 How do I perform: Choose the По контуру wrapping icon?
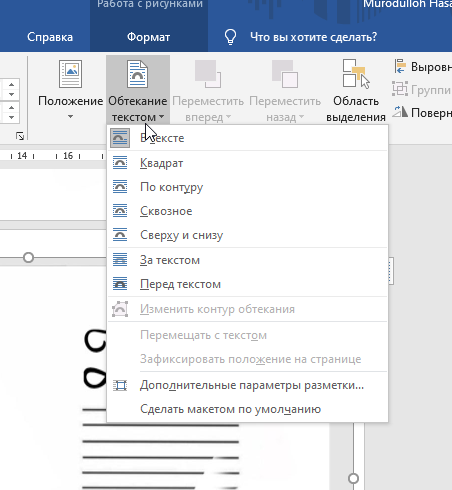[120, 187]
